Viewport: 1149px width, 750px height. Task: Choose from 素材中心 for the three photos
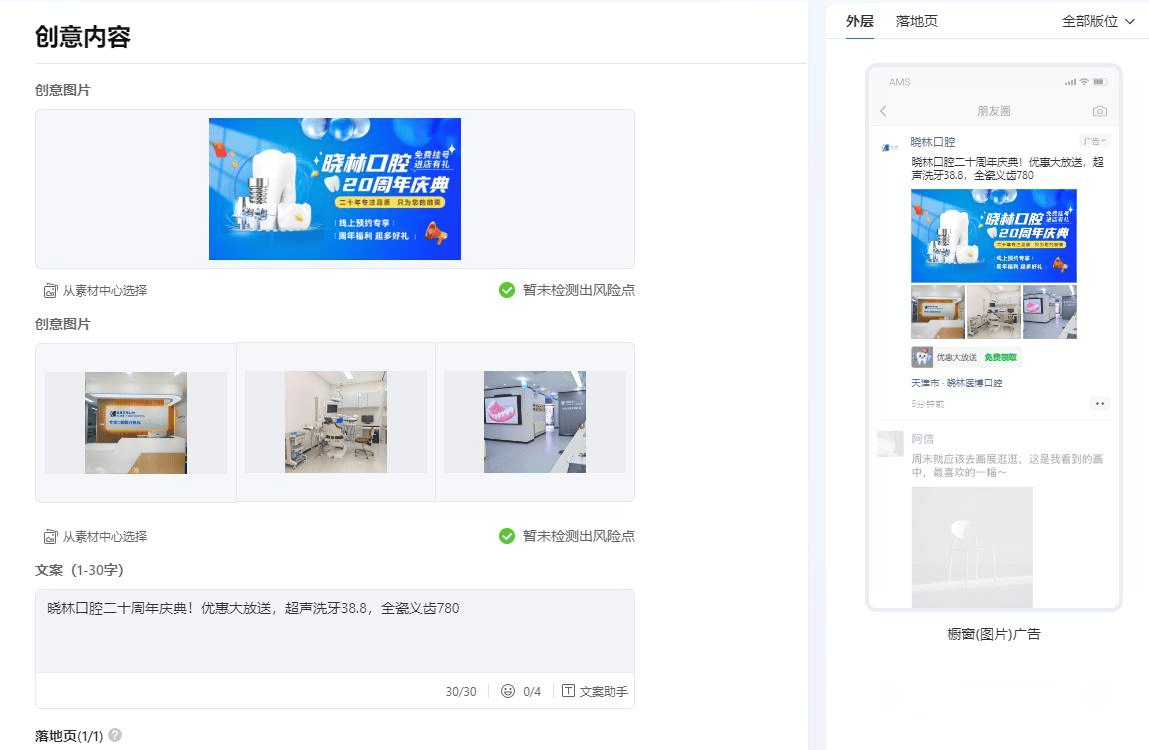coord(96,537)
